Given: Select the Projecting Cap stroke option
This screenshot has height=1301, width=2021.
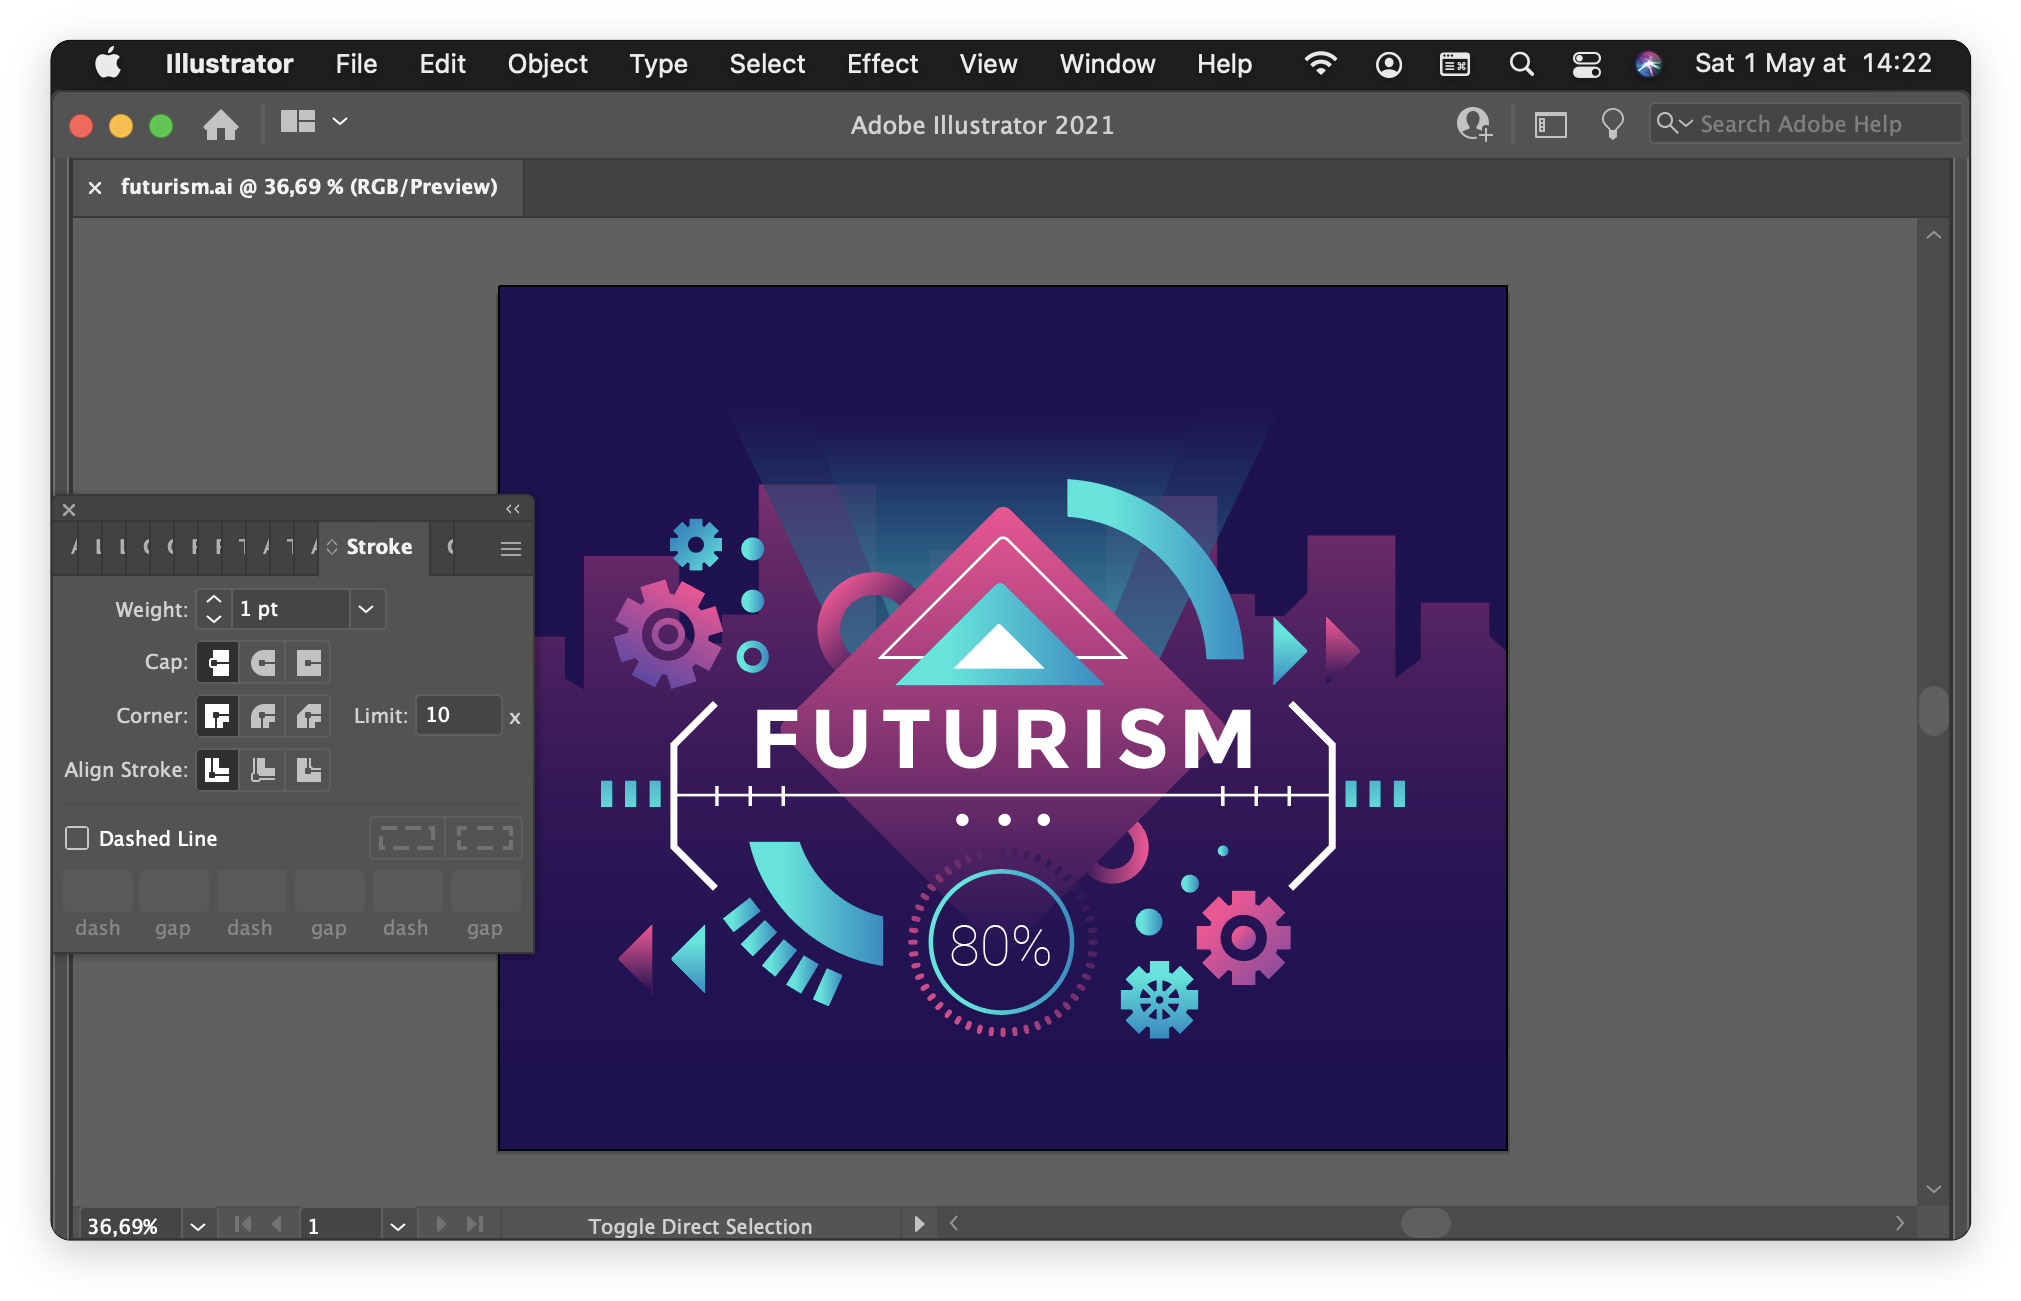Looking at the screenshot, I should point(309,663).
